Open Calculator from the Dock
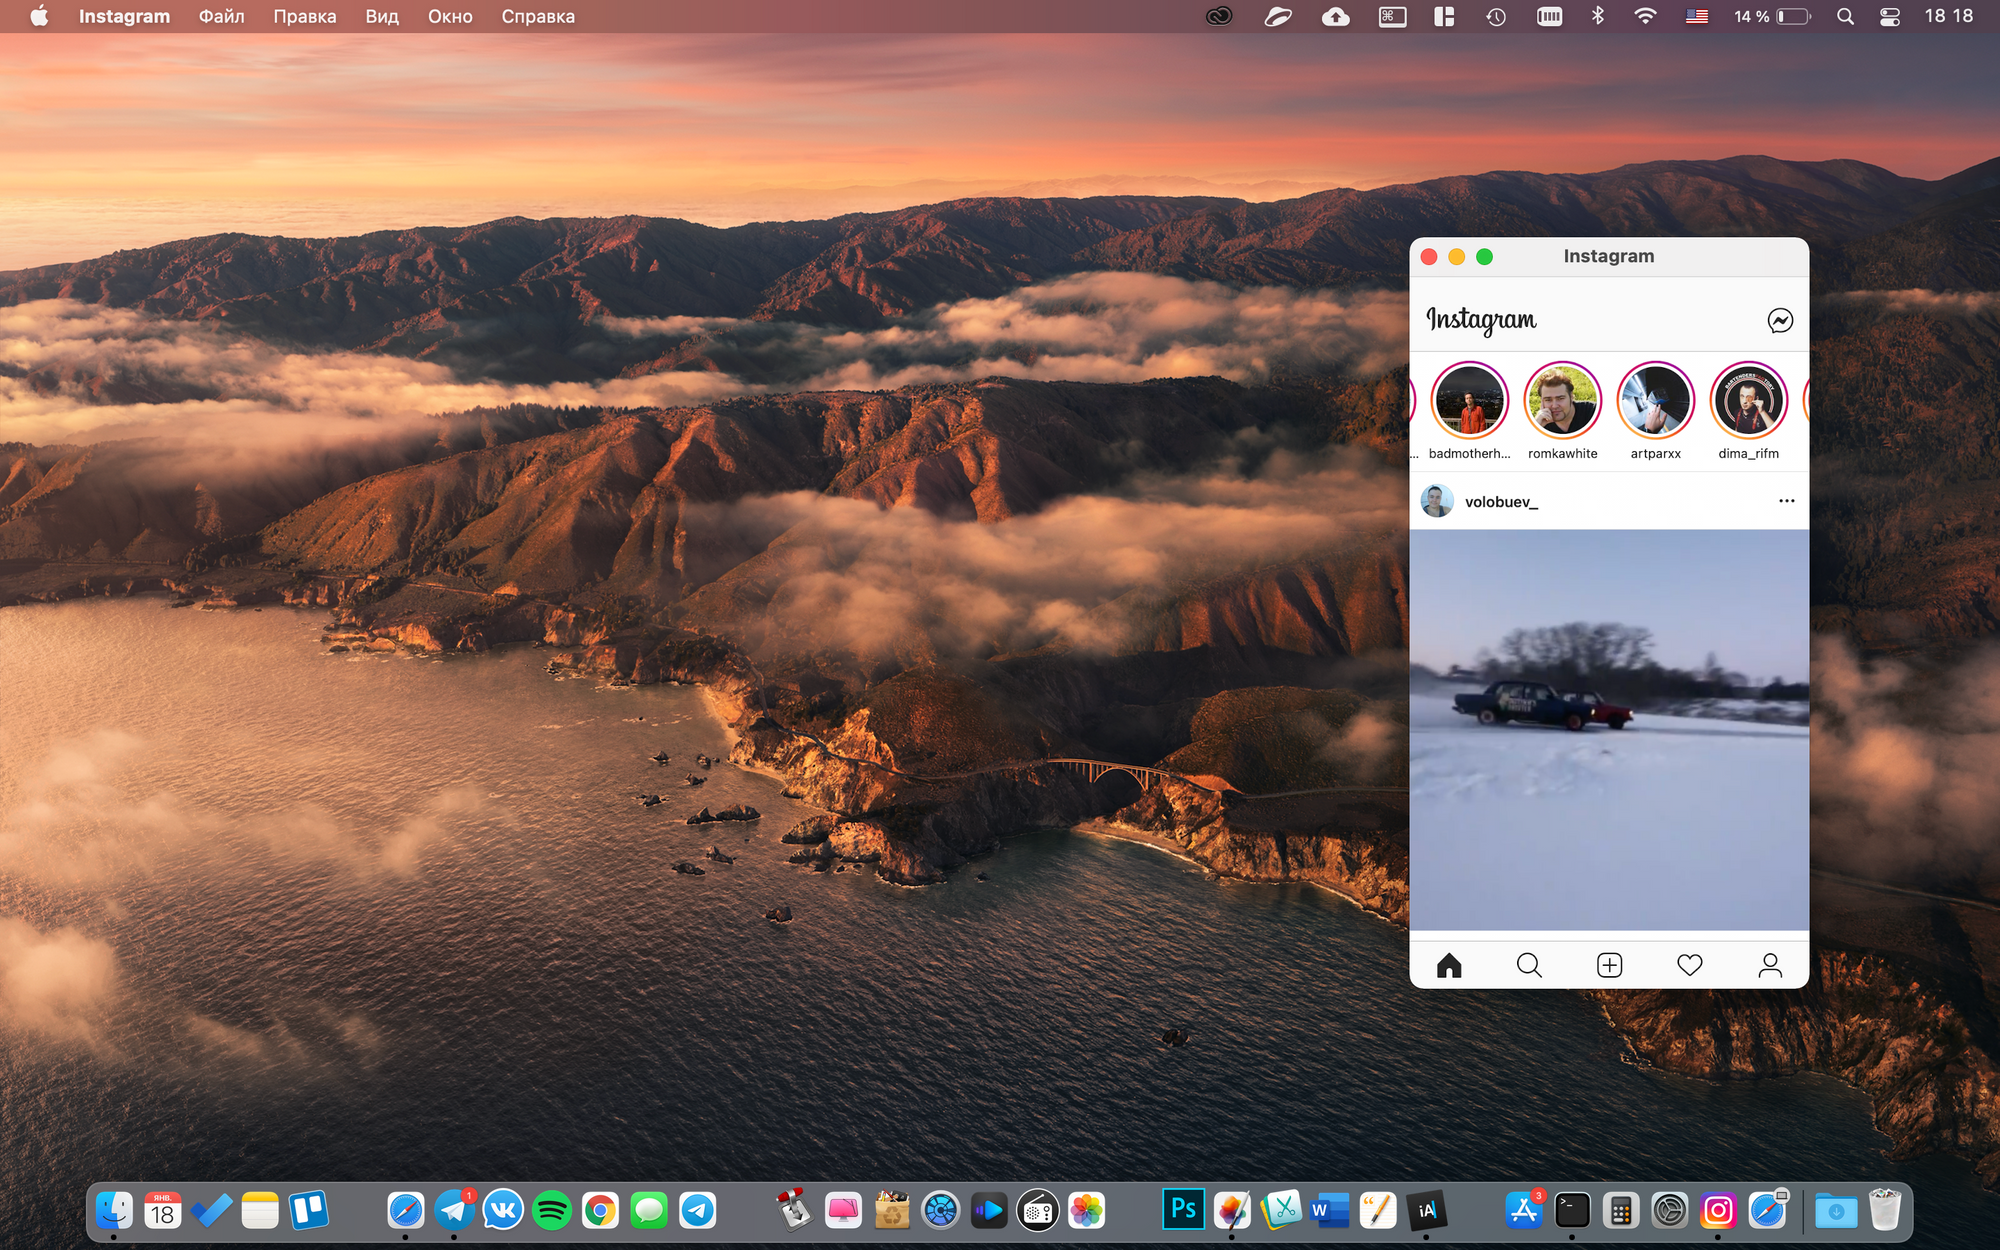 click(x=1621, y=1211)
